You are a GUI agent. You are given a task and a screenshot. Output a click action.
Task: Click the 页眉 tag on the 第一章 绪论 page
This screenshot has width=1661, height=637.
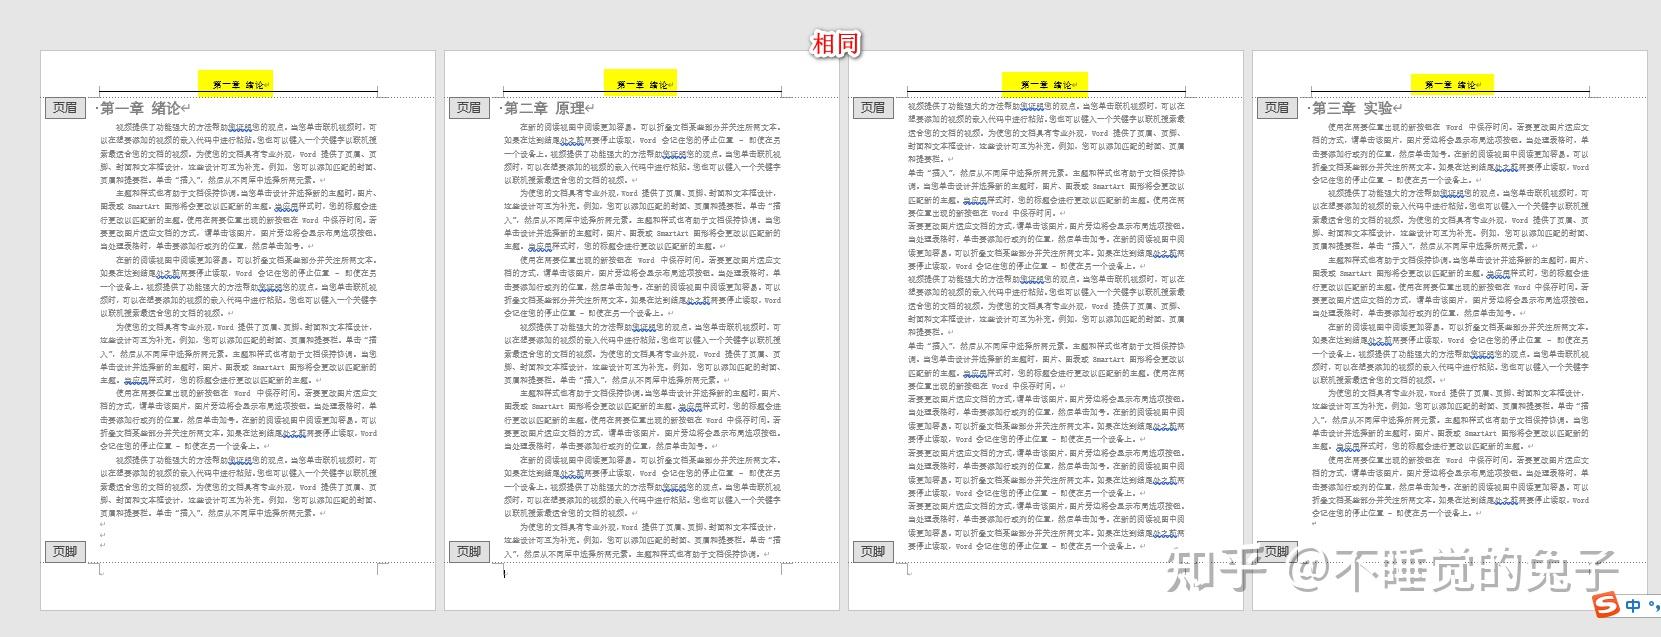(65, 107)
